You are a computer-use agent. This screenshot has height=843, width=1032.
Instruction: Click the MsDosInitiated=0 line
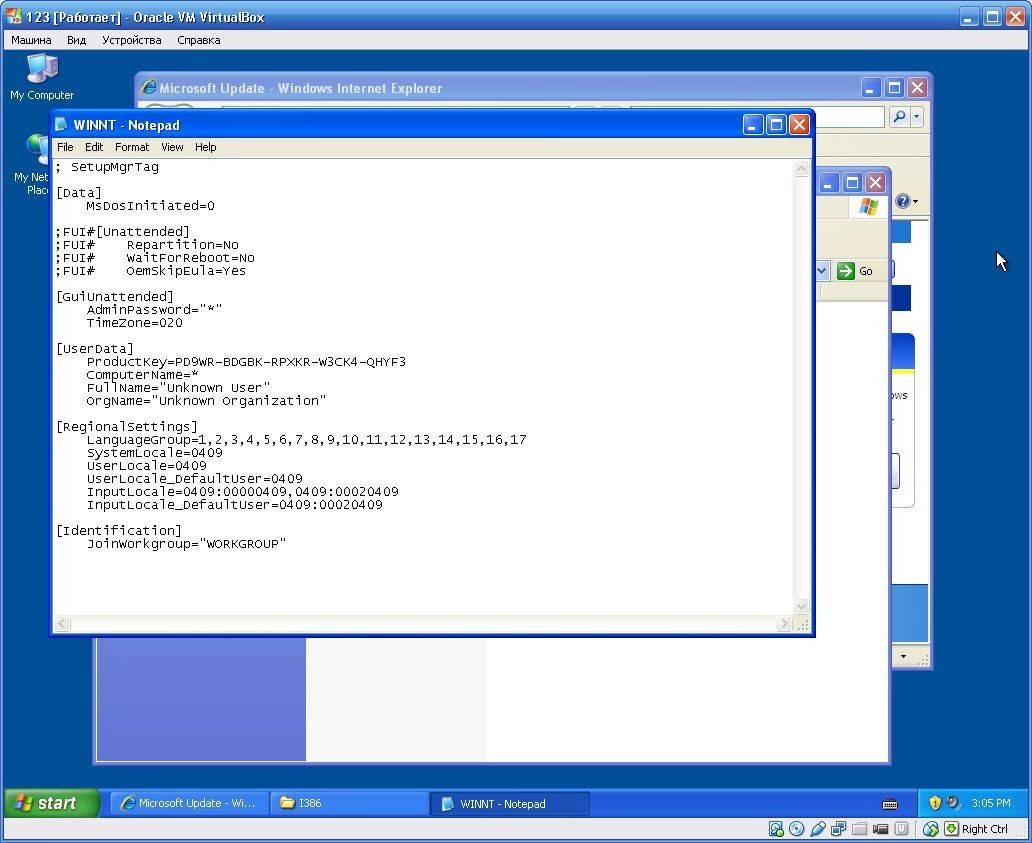tap(150, 206)
